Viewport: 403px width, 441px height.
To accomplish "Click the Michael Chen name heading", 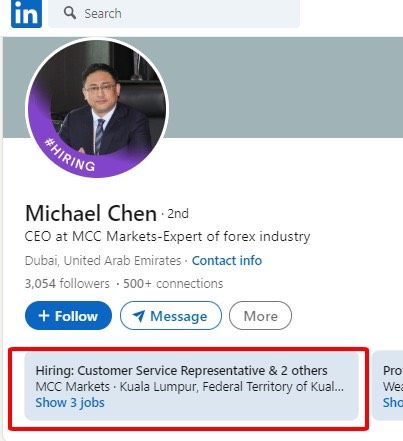I will coord(91,213).
